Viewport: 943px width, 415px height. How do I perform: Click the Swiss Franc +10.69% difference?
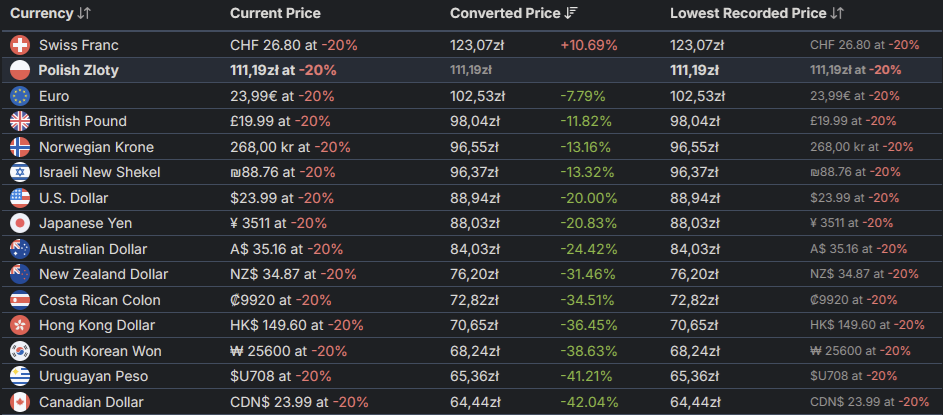(x=589, y=45)
